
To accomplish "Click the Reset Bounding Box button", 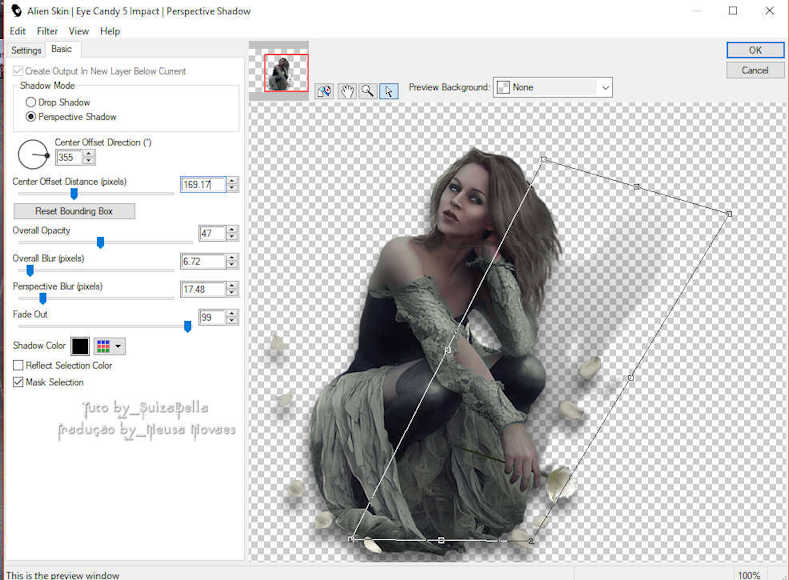I will click(74, 211).
